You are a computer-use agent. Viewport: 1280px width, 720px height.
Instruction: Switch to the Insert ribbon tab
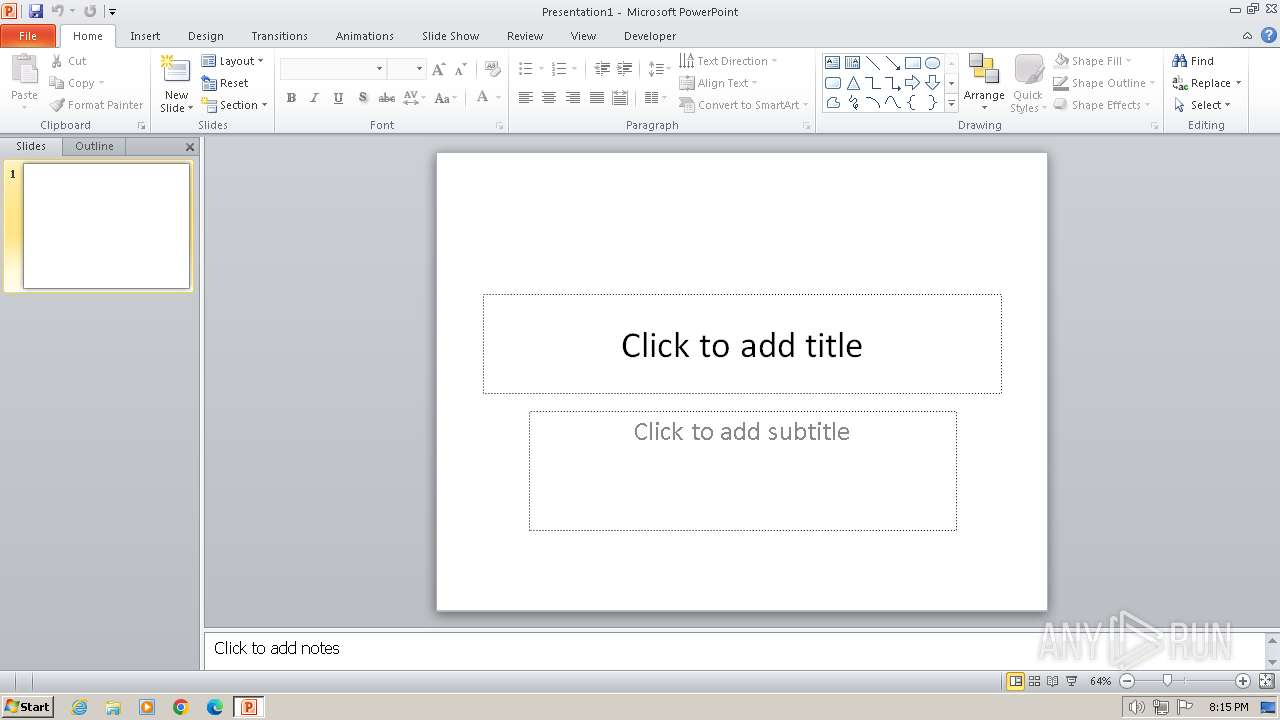click(145, 36)
